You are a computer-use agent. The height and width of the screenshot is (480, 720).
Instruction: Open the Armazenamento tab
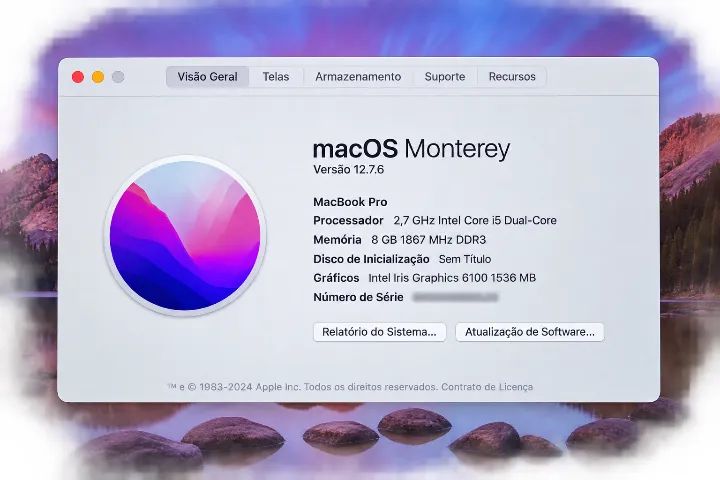(358, 77)
